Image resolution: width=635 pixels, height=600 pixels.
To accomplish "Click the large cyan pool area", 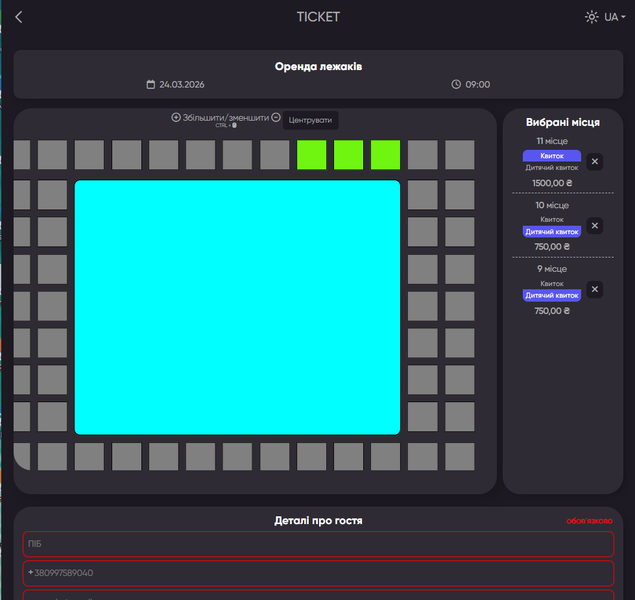I will [237, 307].
